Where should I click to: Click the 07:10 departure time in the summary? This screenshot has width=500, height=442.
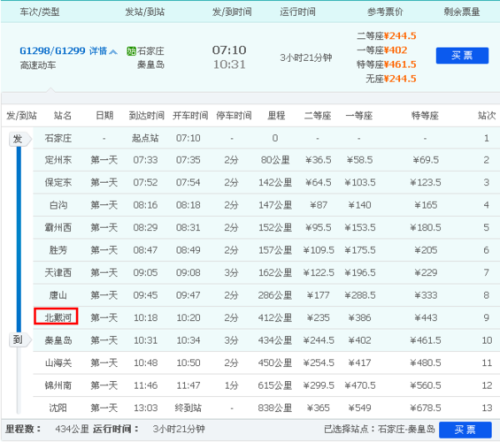click(x=229, y=50)
